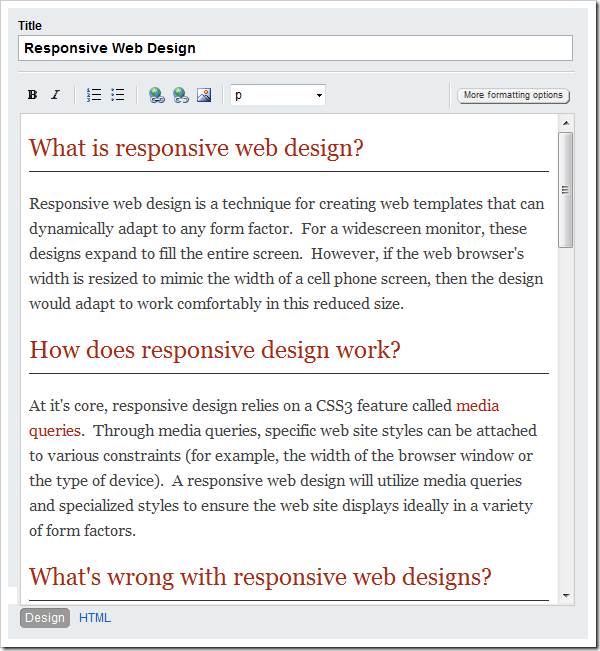The height and width of the screenshot is (651, 600).
Task: Click paragraph starting 'Responsive web design is a technique'
Action: (287, 254)
